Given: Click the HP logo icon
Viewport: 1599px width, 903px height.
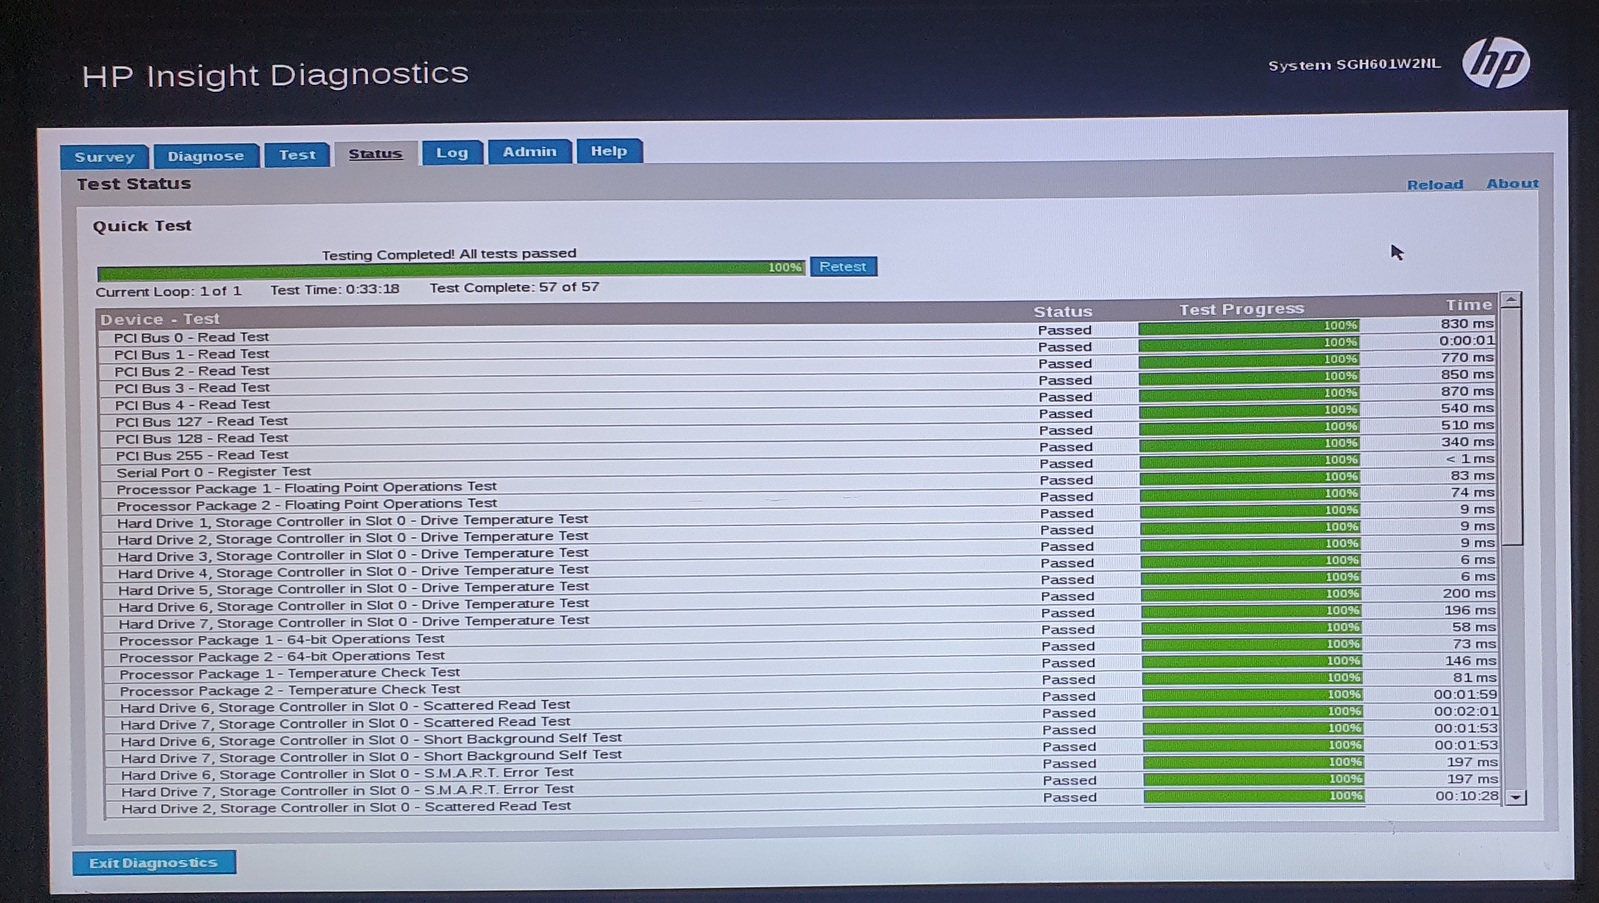Looking at the screenshot, I should [1496, 62].
